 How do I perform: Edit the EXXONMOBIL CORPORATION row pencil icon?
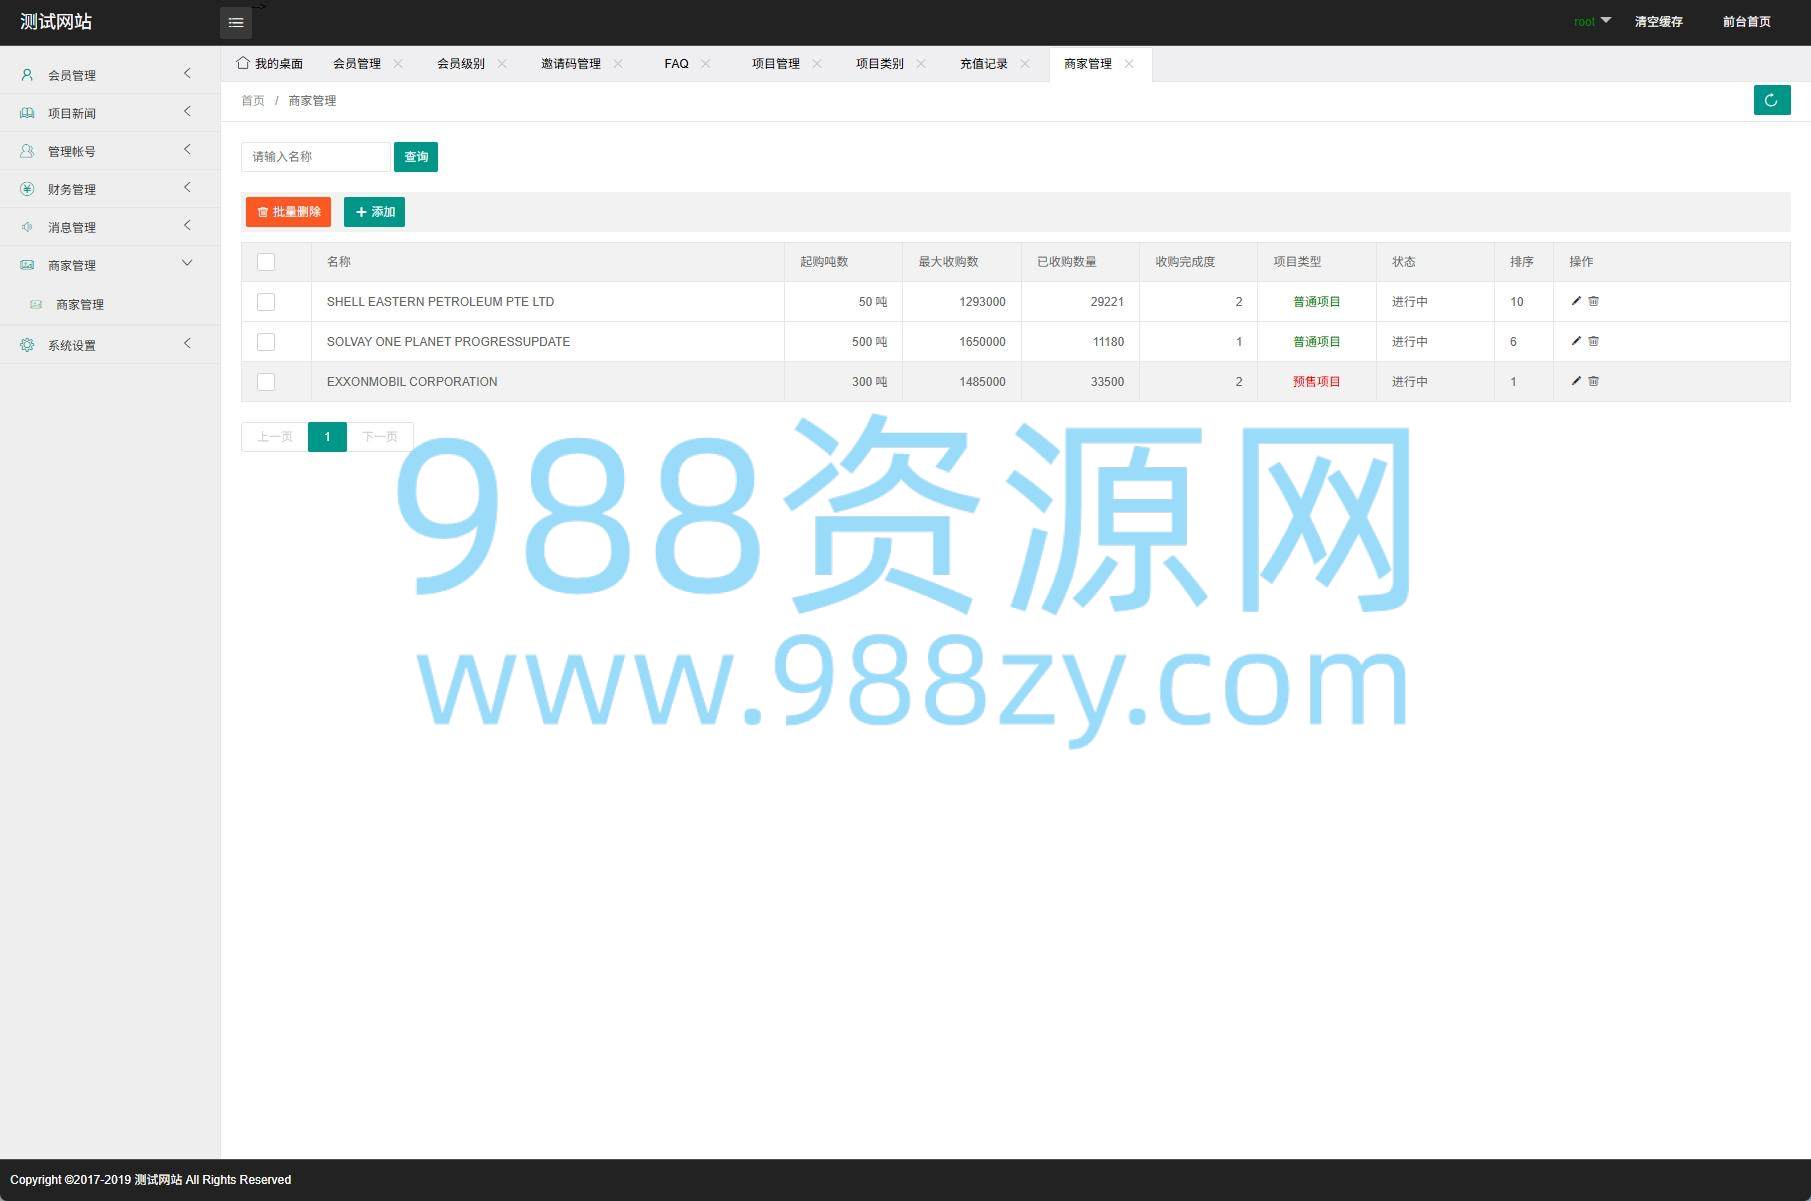[x=1576, y=381]
